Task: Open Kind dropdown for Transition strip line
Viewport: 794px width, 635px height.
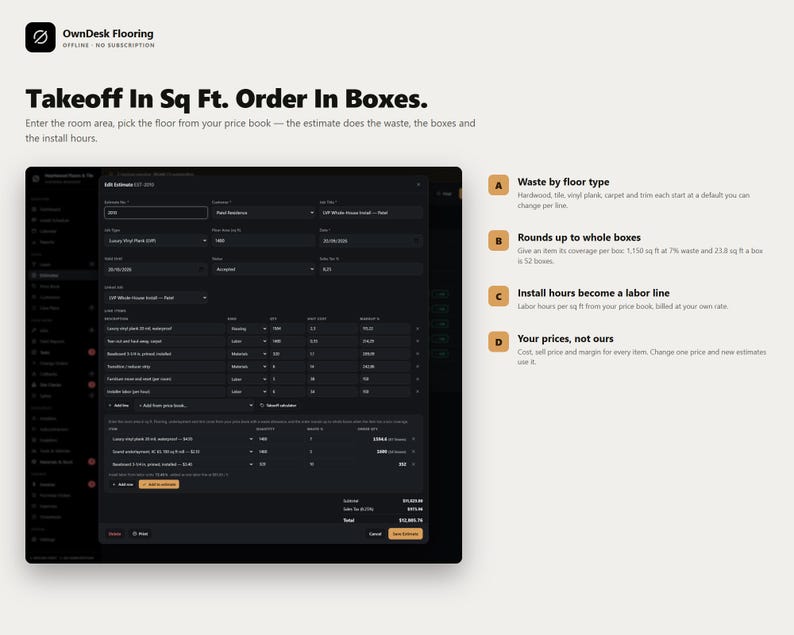Action: click(x=248, y=367)
